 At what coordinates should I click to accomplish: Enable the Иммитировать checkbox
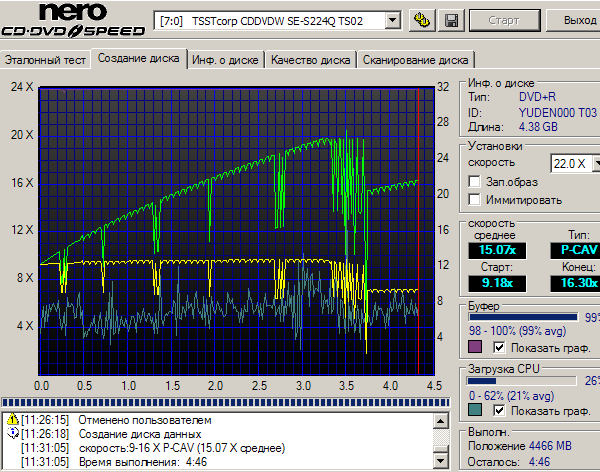pos(474,199)
